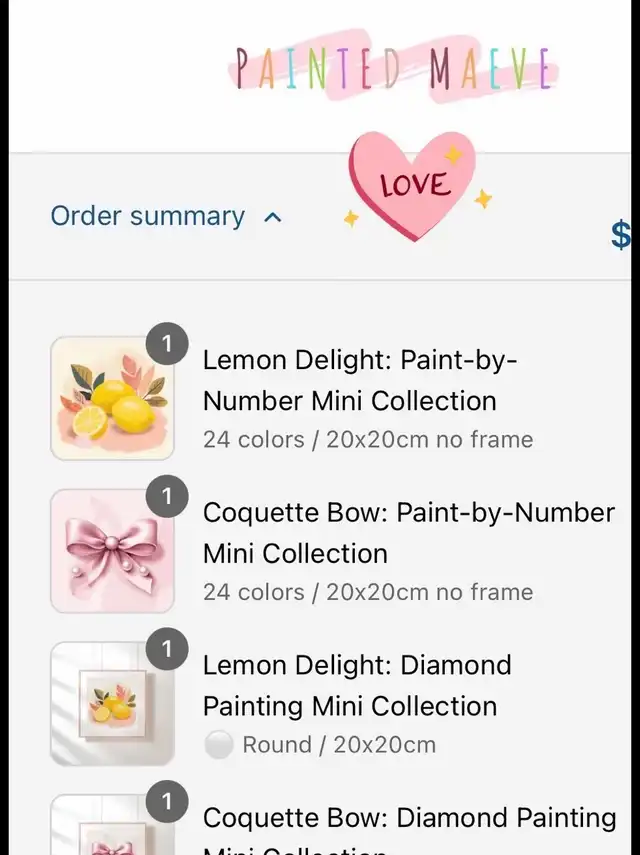Tap the white Round diamond shape icon
This screenshot has height=855, width=640.
click(218, 745)
